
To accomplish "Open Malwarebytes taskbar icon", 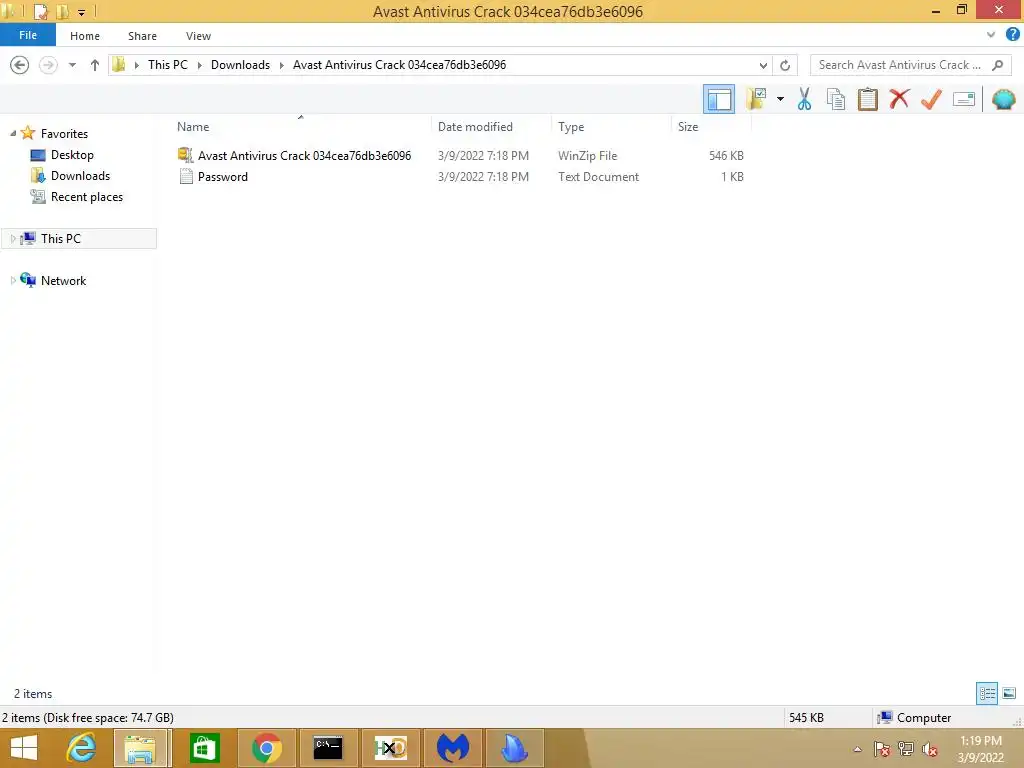I will pos(453,748).
